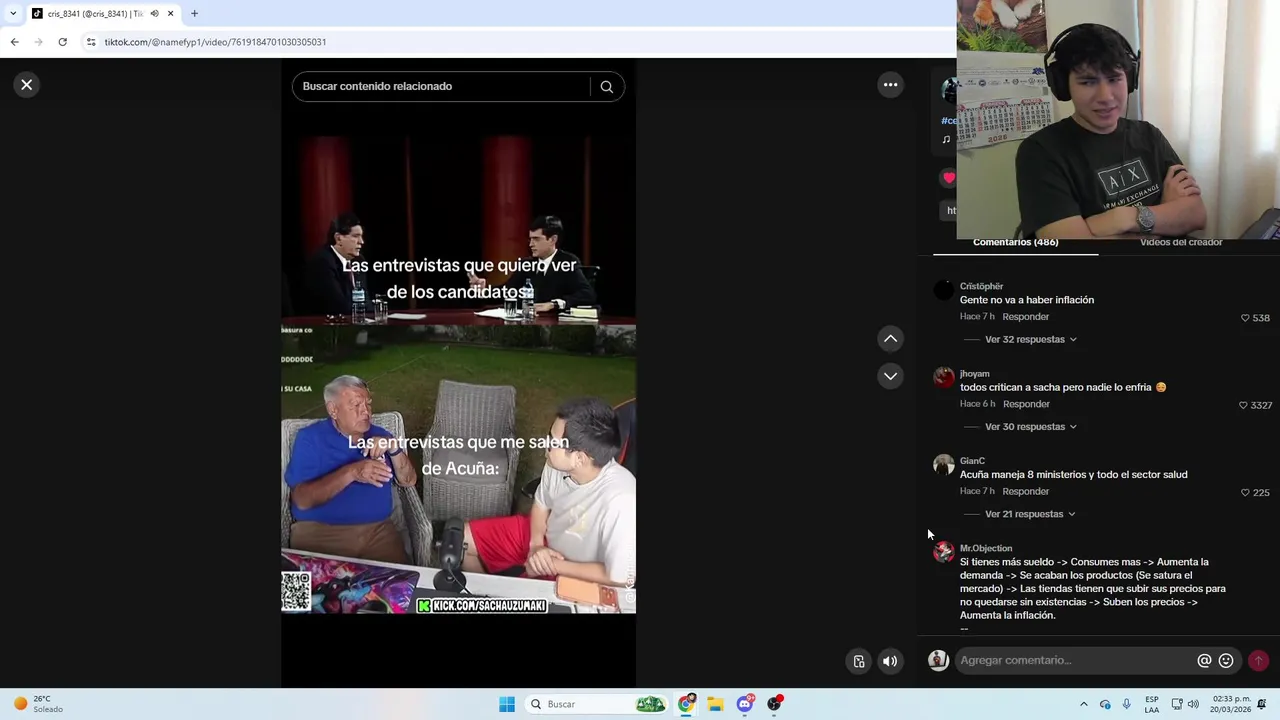Switch to the Comentarios (486) tab
Screen dimensions: 1280x720
[1015, 243]
